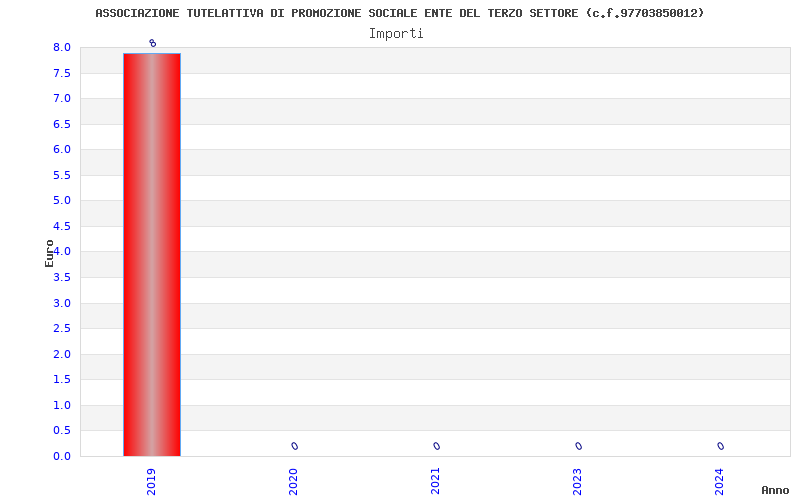Click the 6.5 y-axis tick label
800x500 pixels.
(62, 124)
